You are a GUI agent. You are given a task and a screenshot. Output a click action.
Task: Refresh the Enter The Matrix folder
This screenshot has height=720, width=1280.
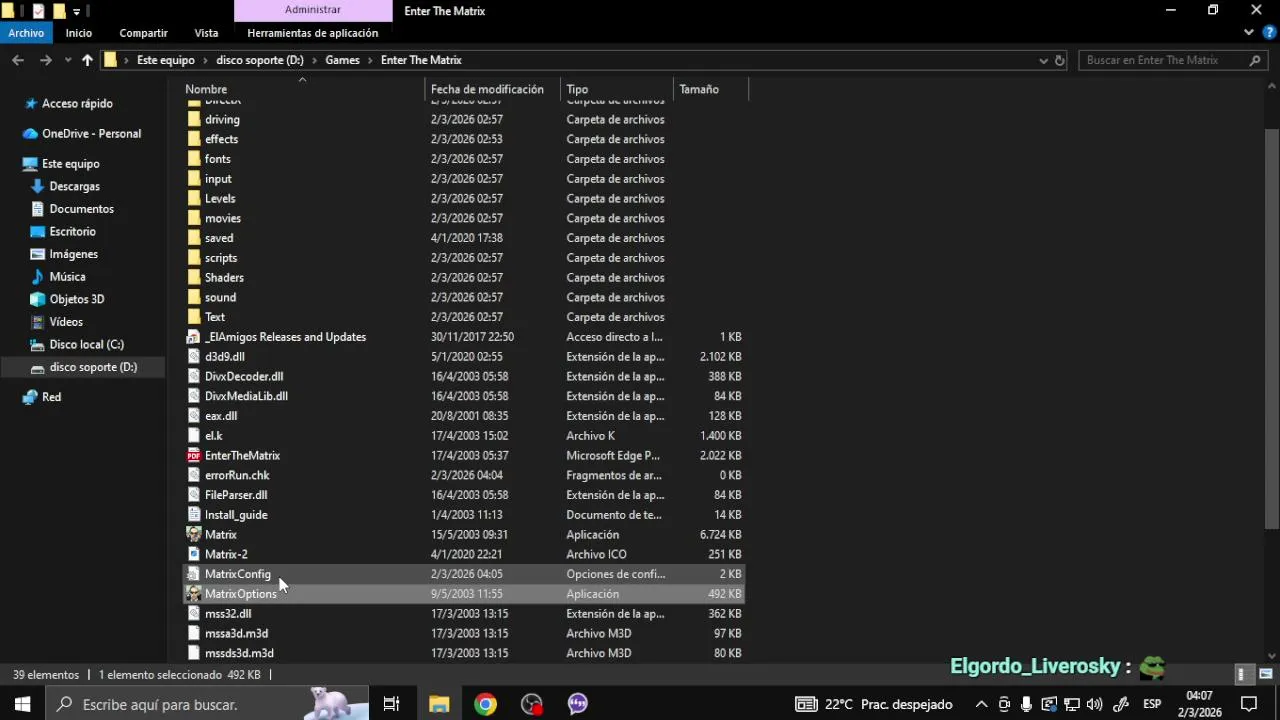click(1060, 60)
